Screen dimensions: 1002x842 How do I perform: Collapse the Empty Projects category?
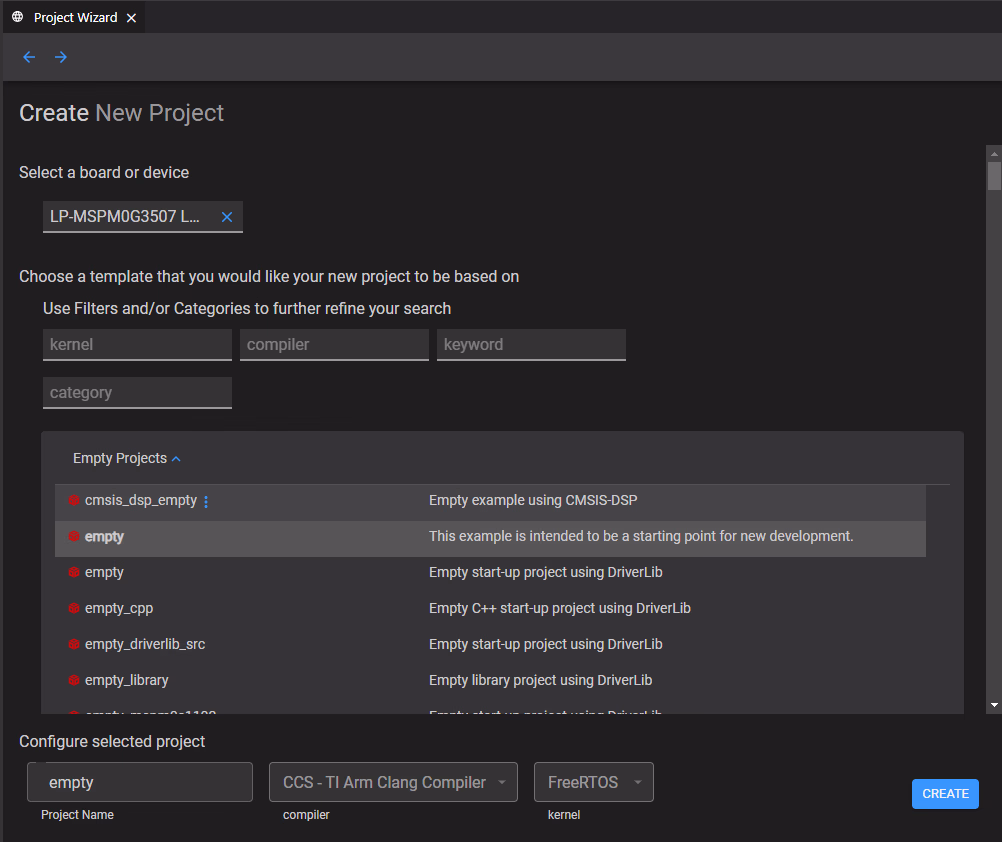[x=176, y=459]
